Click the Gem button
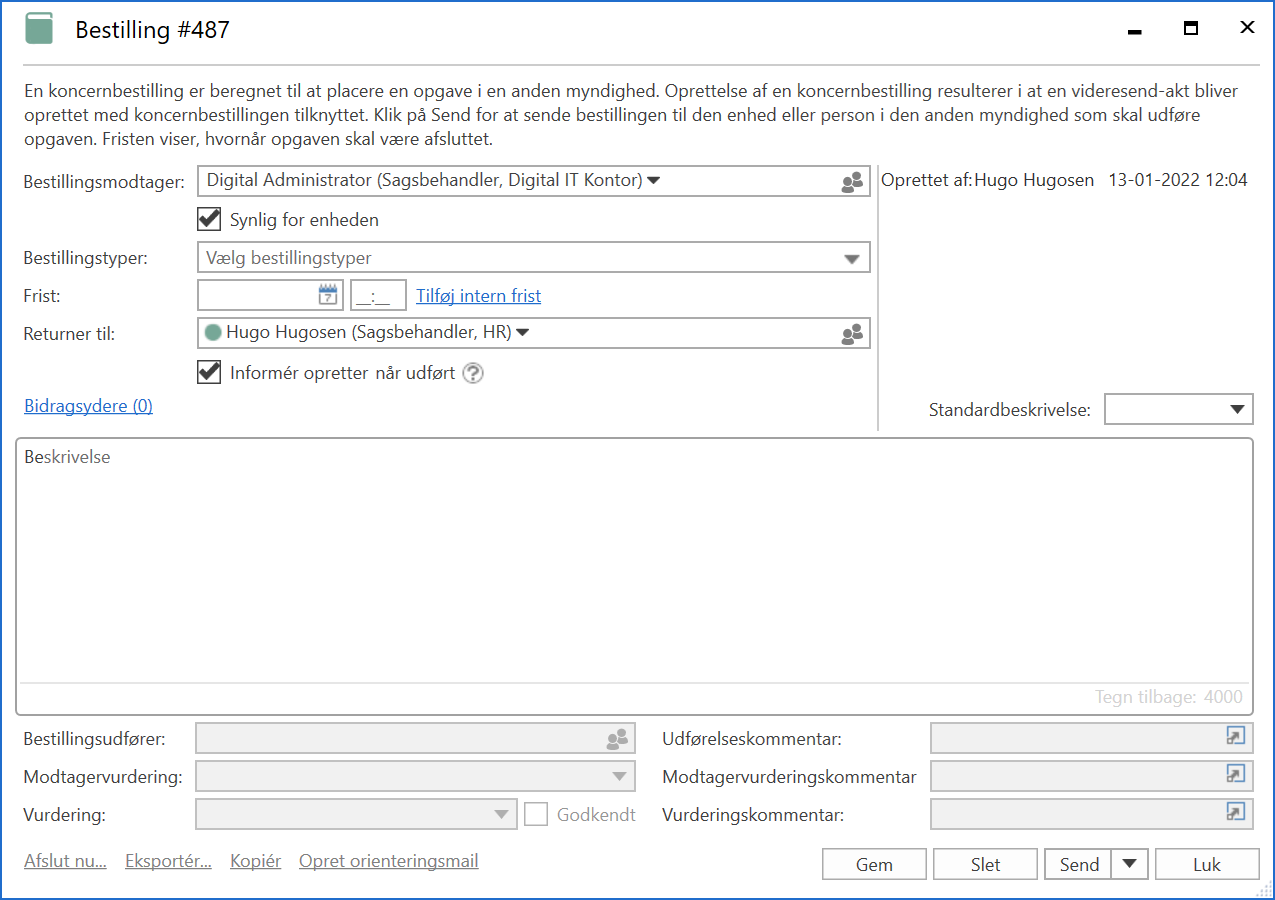 874,864
